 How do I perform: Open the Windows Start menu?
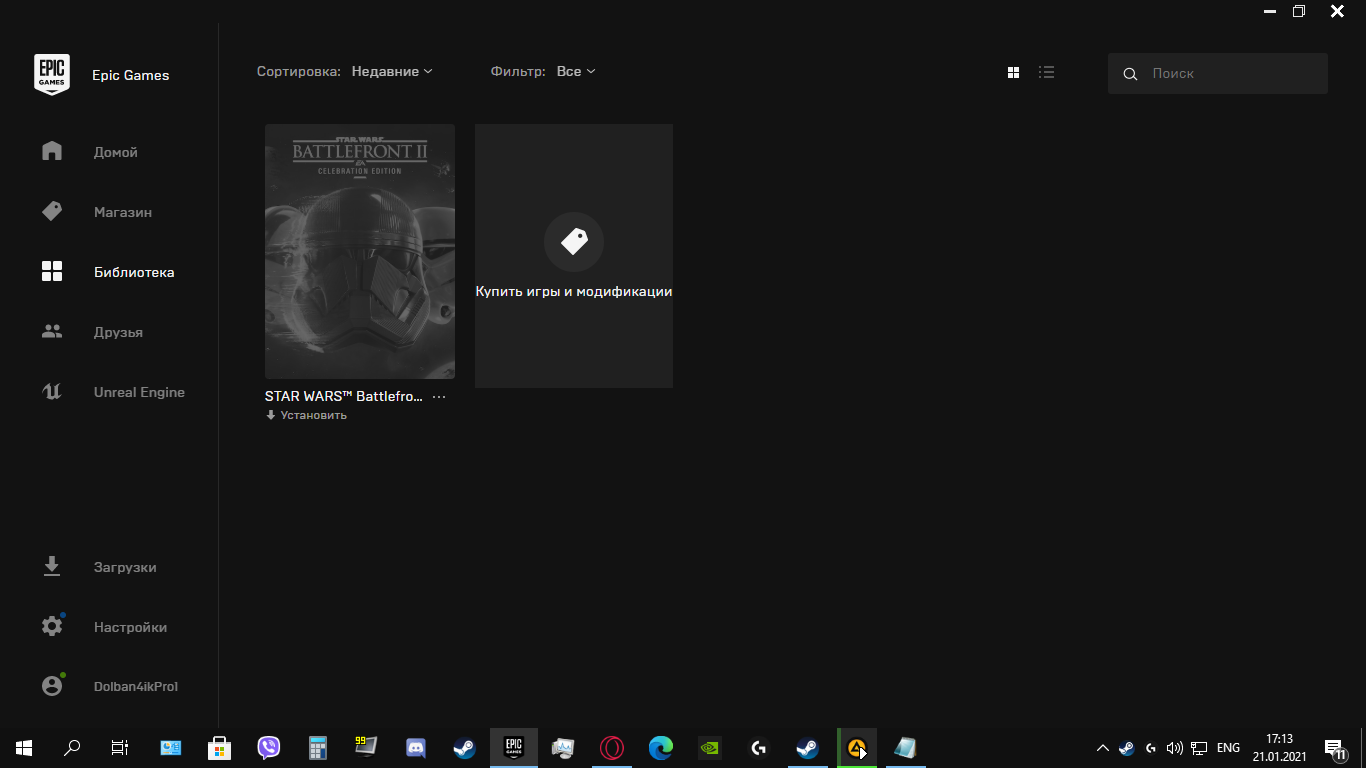pyautogui.click(x=24, y=747)
